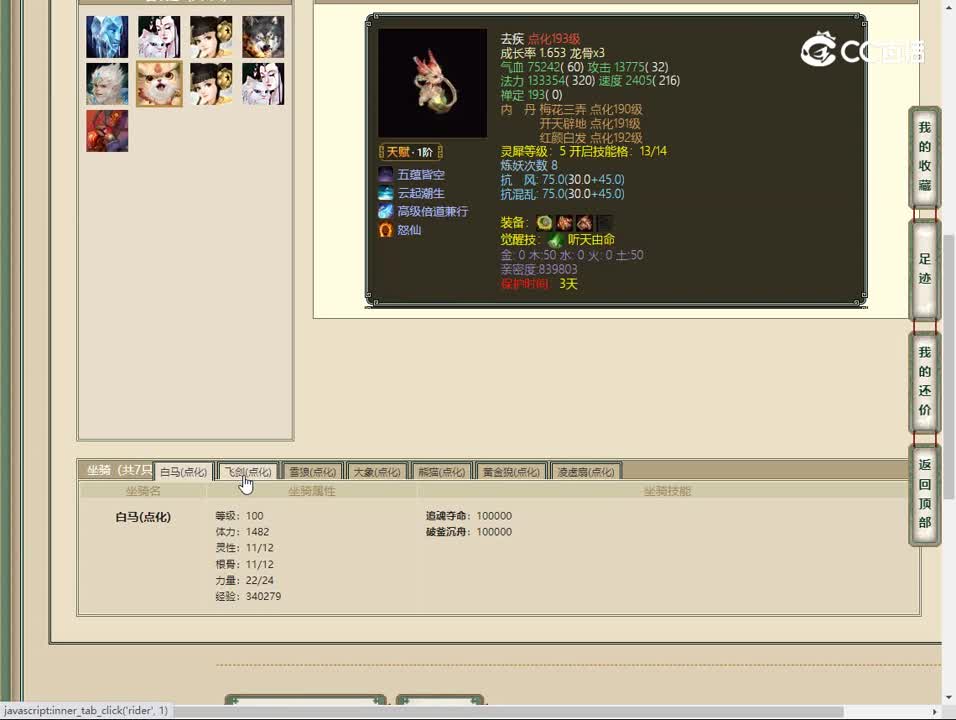Click the 五蕴皆空 skill name

tap(421, 174)
